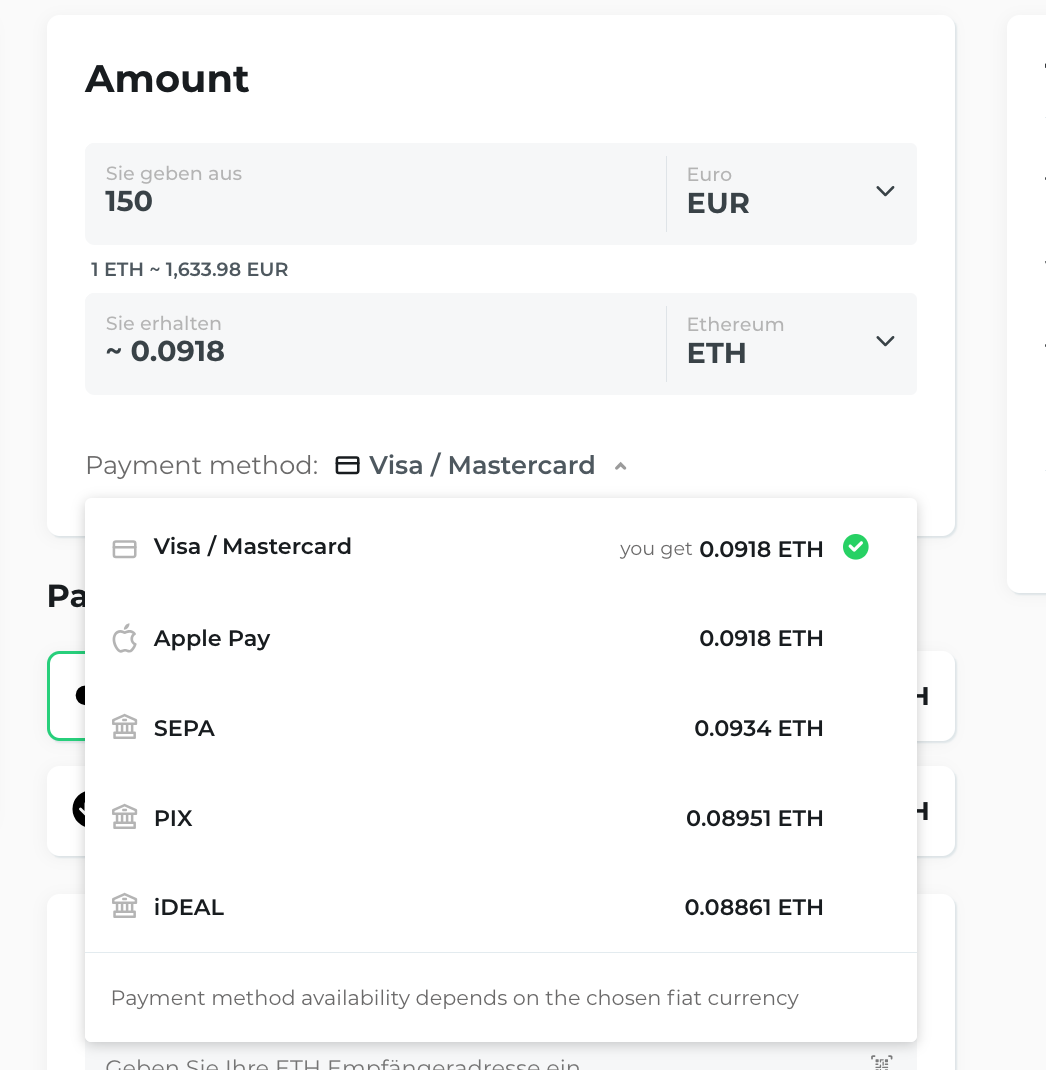Select the Visa / Mastercard payment option
Image resolution: width=1046 pixels, height=1070 pixels.
click(253, 547)
